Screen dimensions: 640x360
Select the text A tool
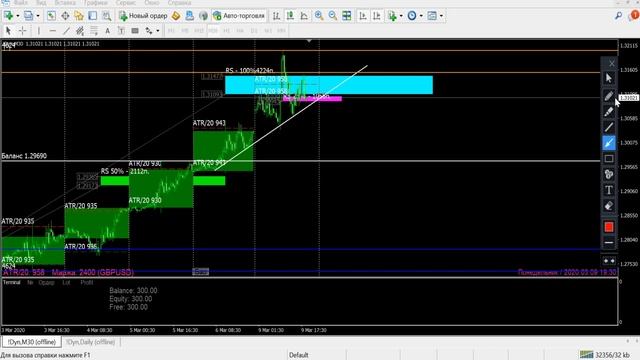pyautogui.click(x=107, y=31)
